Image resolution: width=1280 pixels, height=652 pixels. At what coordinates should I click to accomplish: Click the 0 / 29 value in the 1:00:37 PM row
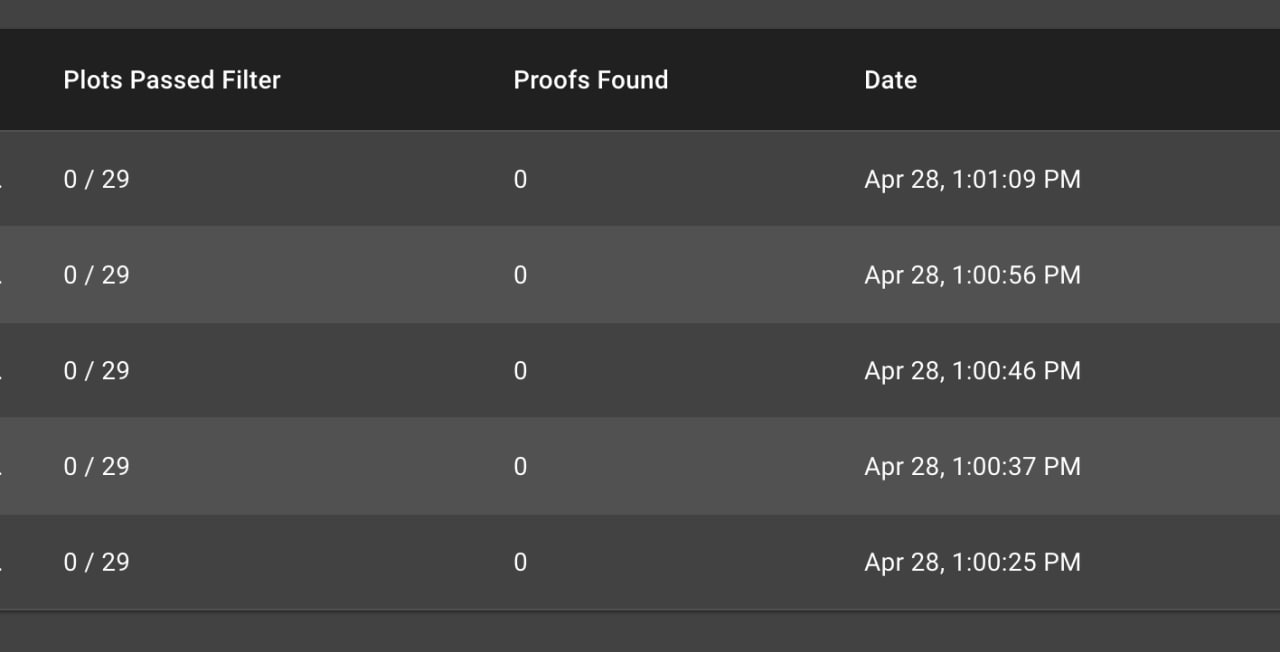click(x=97, y=467)
